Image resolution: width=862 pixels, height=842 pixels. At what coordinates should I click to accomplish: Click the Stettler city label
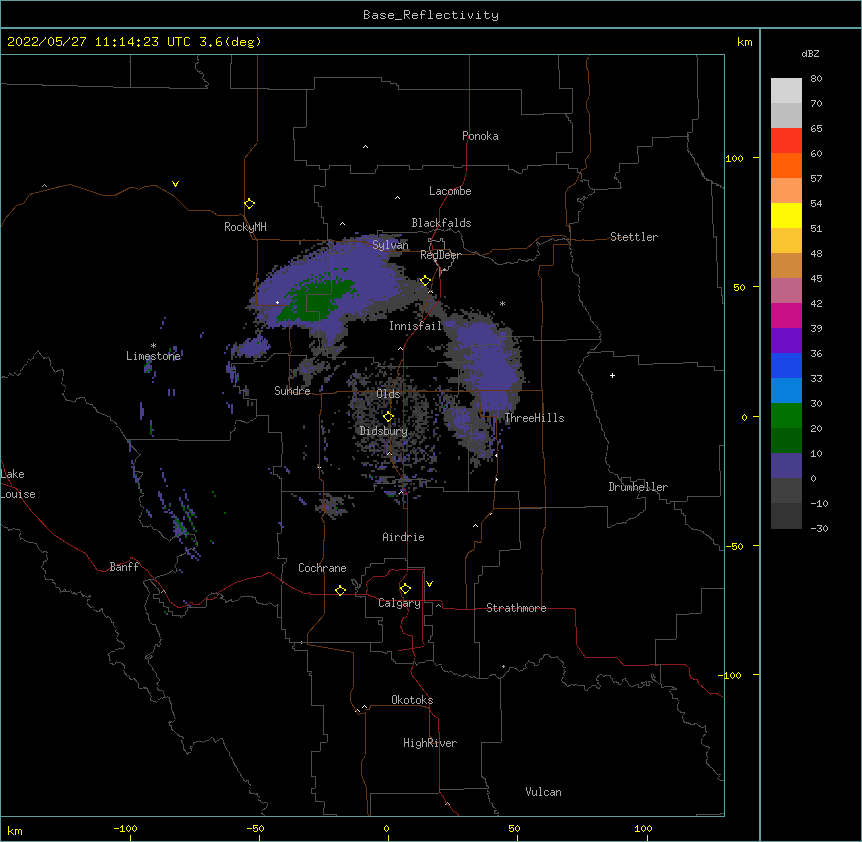point(634,237)
